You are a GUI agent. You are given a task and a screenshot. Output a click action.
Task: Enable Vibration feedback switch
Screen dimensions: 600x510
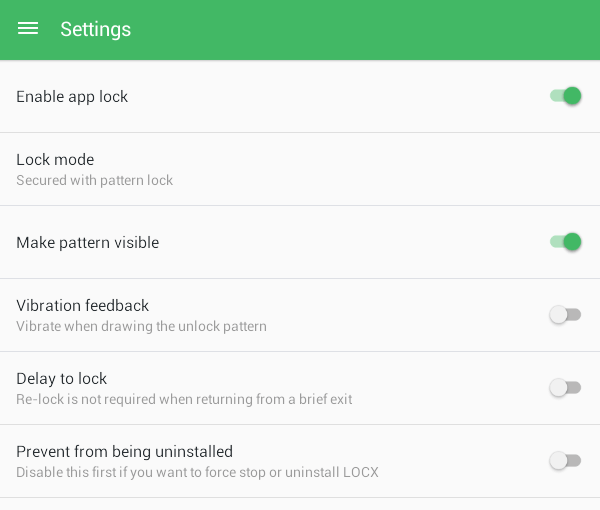pos(566,315)
